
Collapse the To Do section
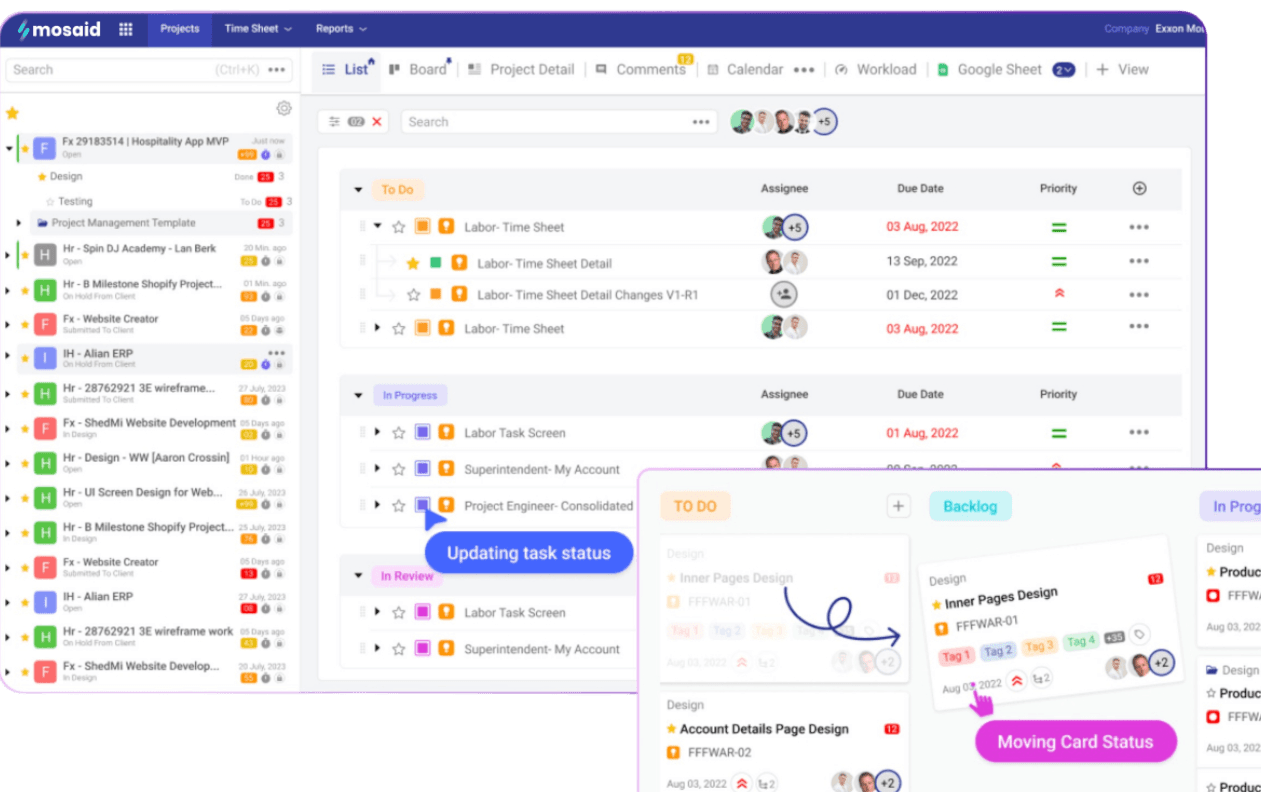pyautogui.click(x=359, y=189)
